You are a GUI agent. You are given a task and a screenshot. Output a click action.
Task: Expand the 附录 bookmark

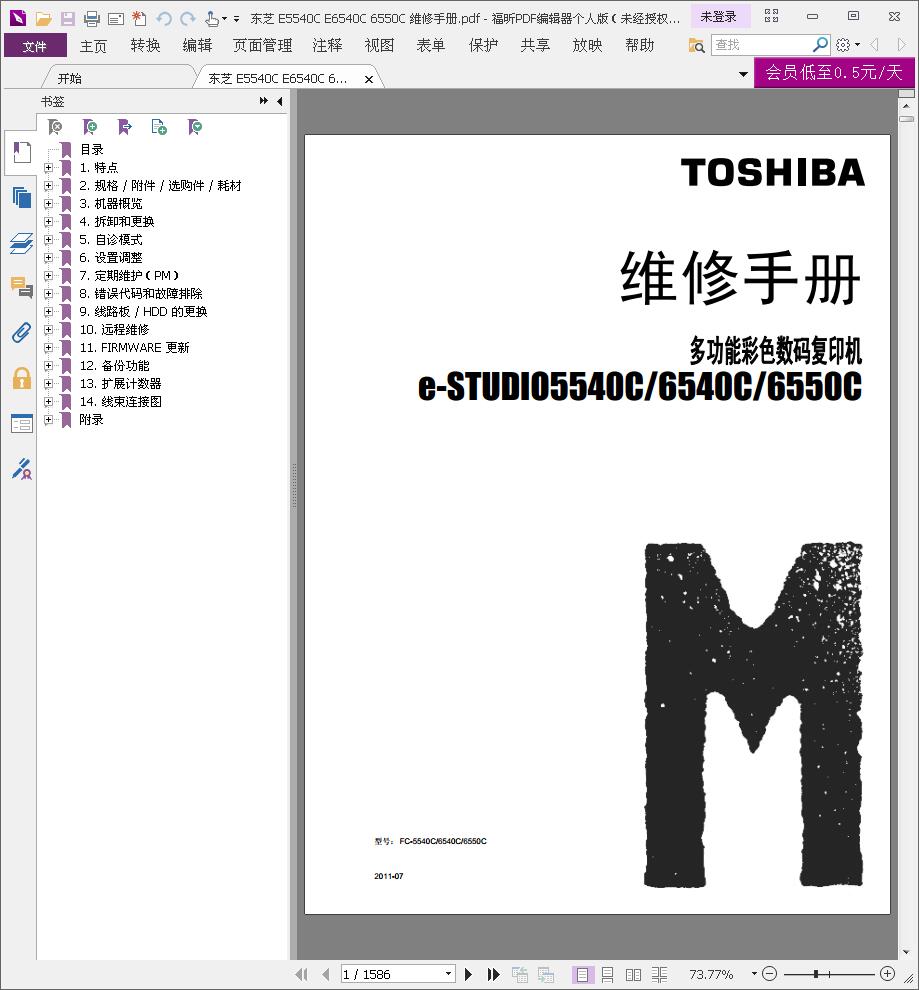tap(49, 419)
